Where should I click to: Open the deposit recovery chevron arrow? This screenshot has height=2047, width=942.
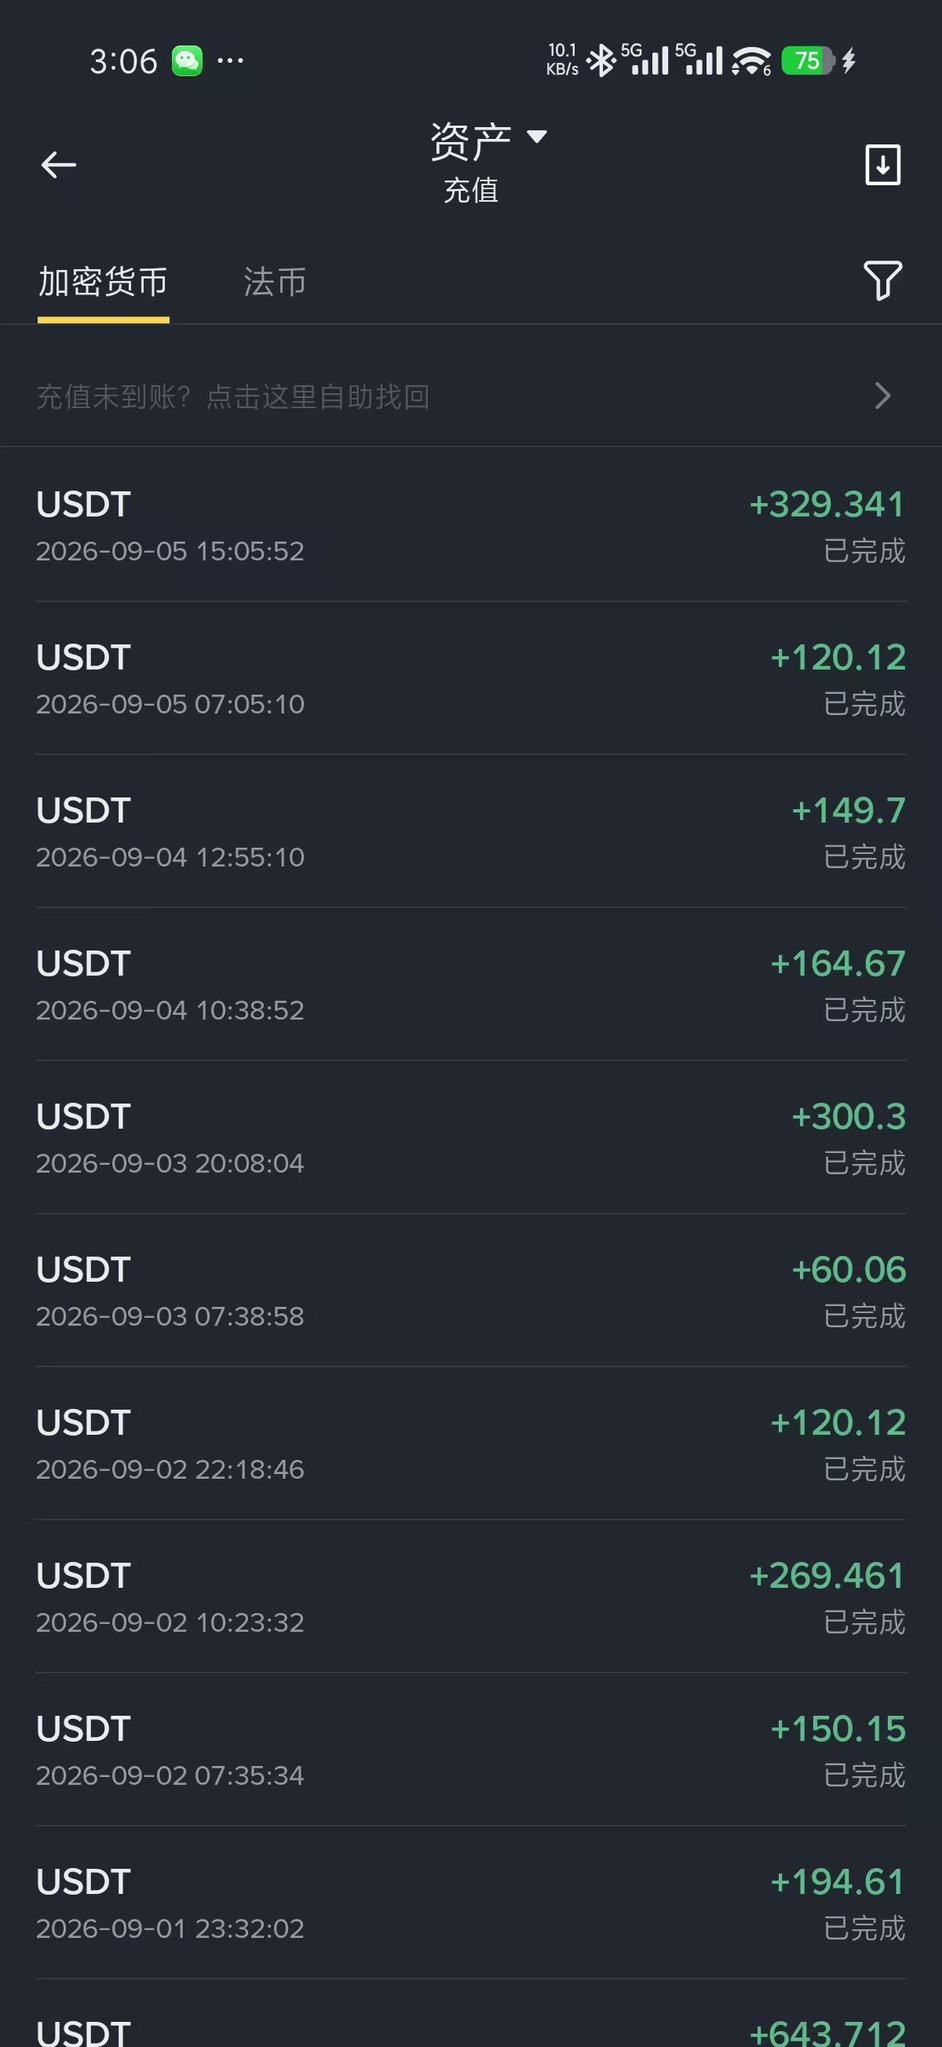883,396
